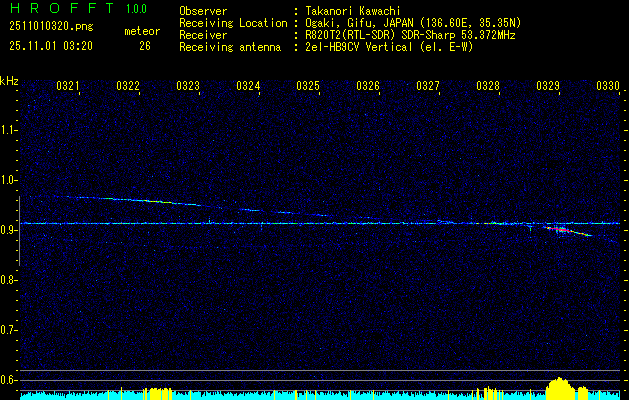Image resolution: width=629 pixels, height=400 pixels.
Task: Click the bright red meteor echo in spectrogram
Action: click(x=562, y=230)
